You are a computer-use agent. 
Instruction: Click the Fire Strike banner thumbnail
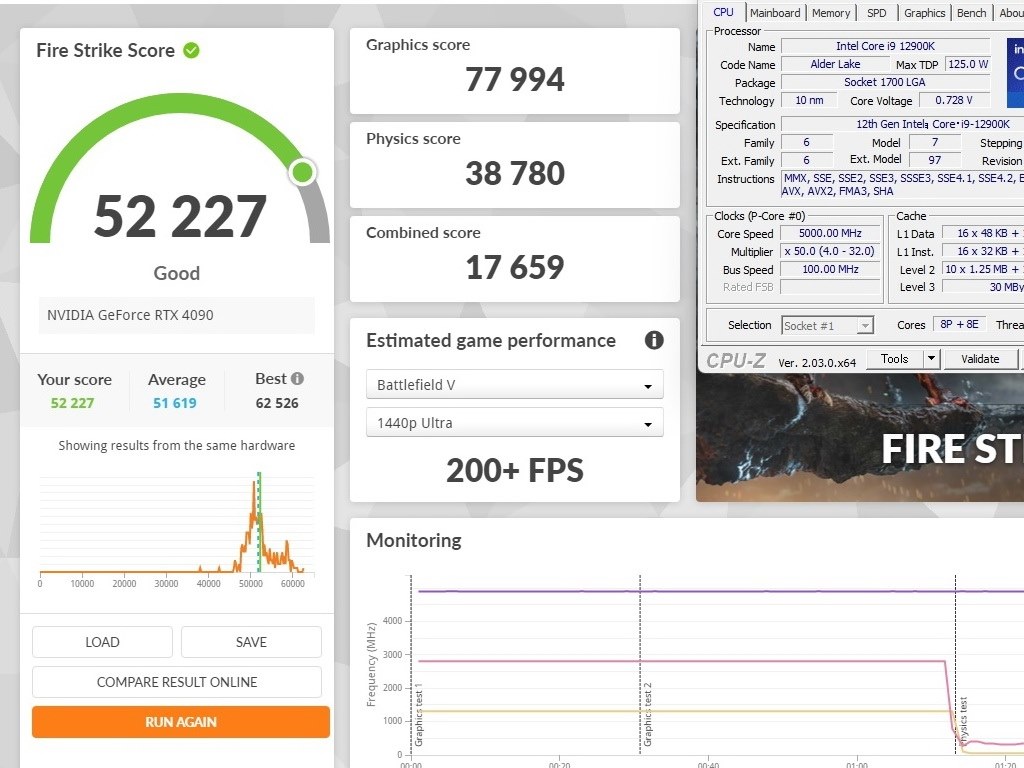coord(860,437)
